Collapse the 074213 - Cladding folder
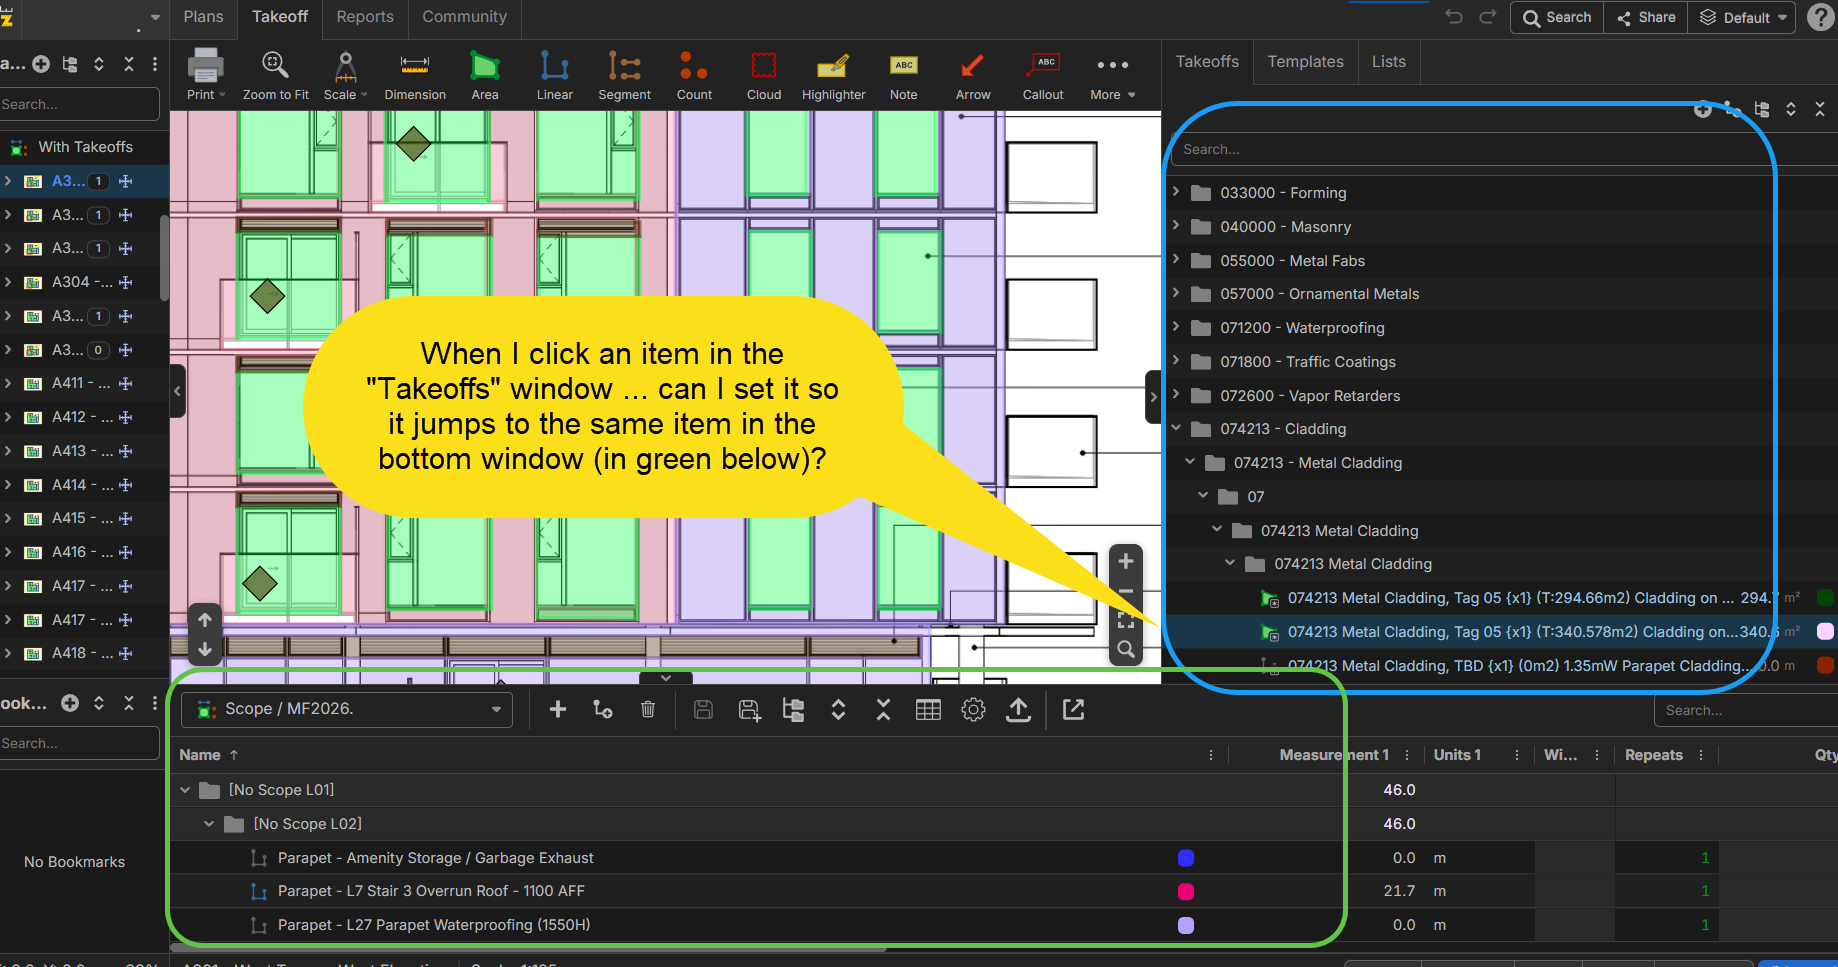Image resolution: width=1838 pixels, height=967 pixels. pos(1176,428)
